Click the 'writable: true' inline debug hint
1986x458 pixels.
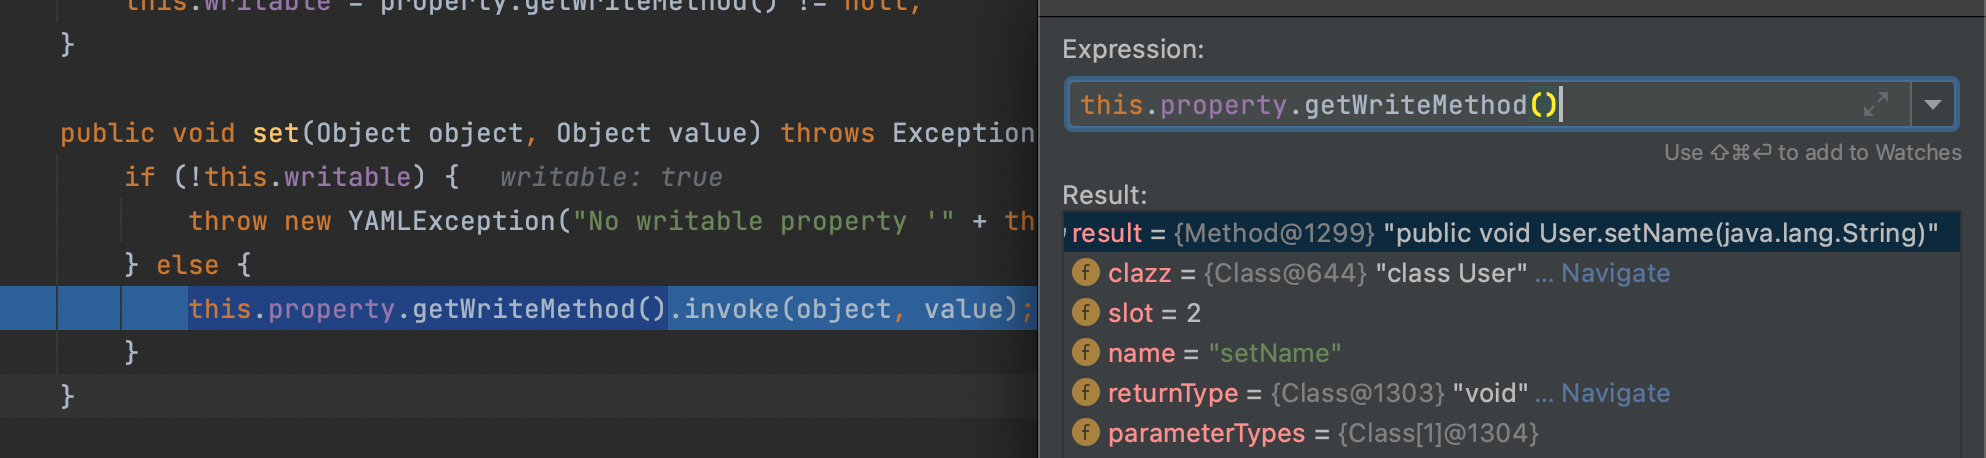pos(611,177)
